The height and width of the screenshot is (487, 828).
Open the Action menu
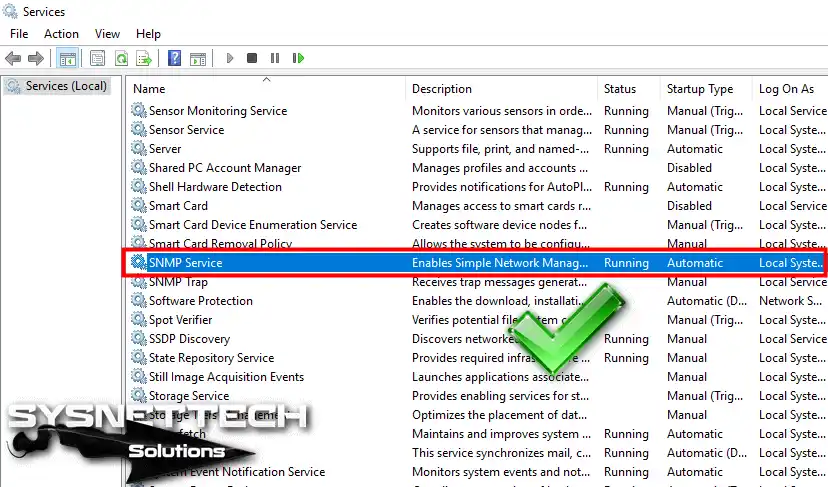[61, 34]
